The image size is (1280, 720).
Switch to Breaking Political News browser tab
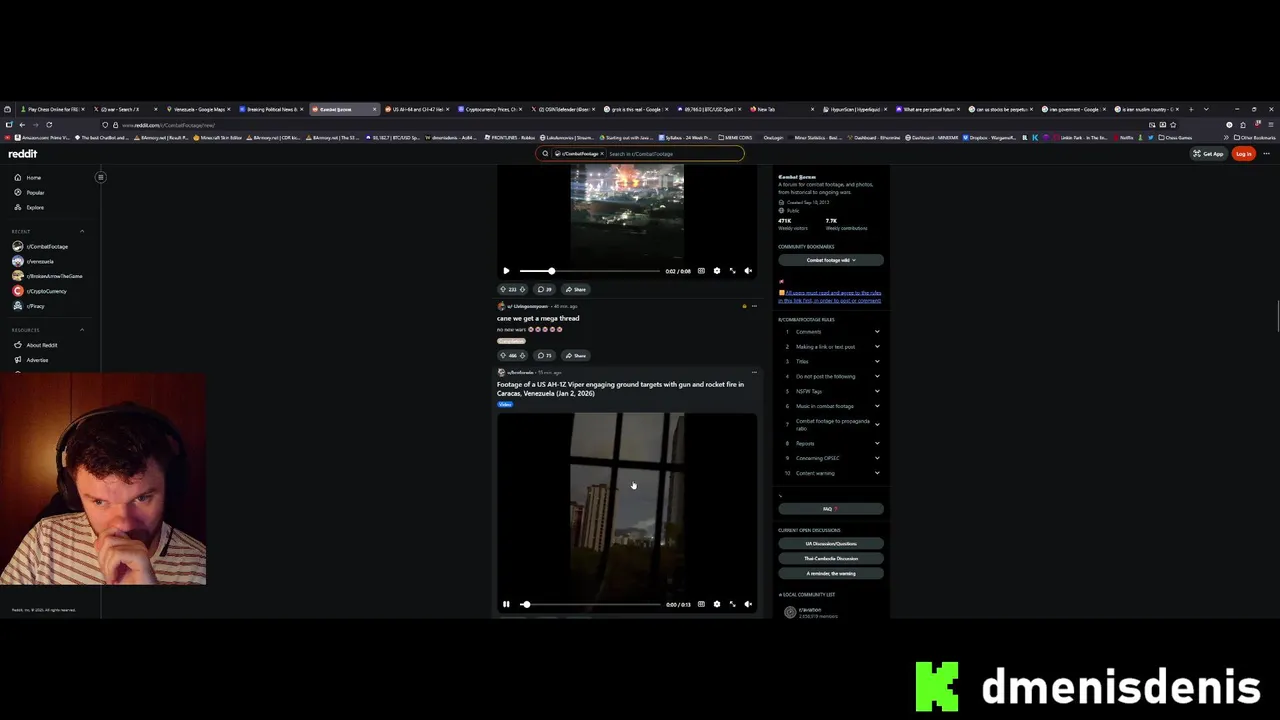point(271,109)
